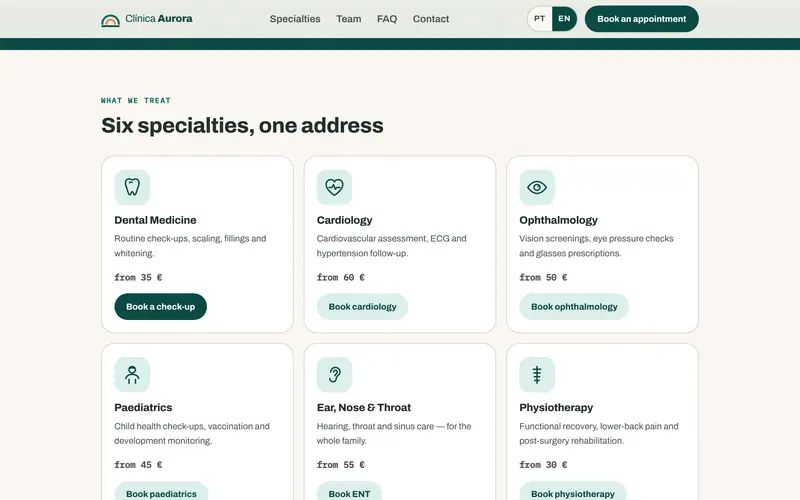This screenshot has width=800, height=500.
Task: Open the Specialties nav item
Action: 295,19
